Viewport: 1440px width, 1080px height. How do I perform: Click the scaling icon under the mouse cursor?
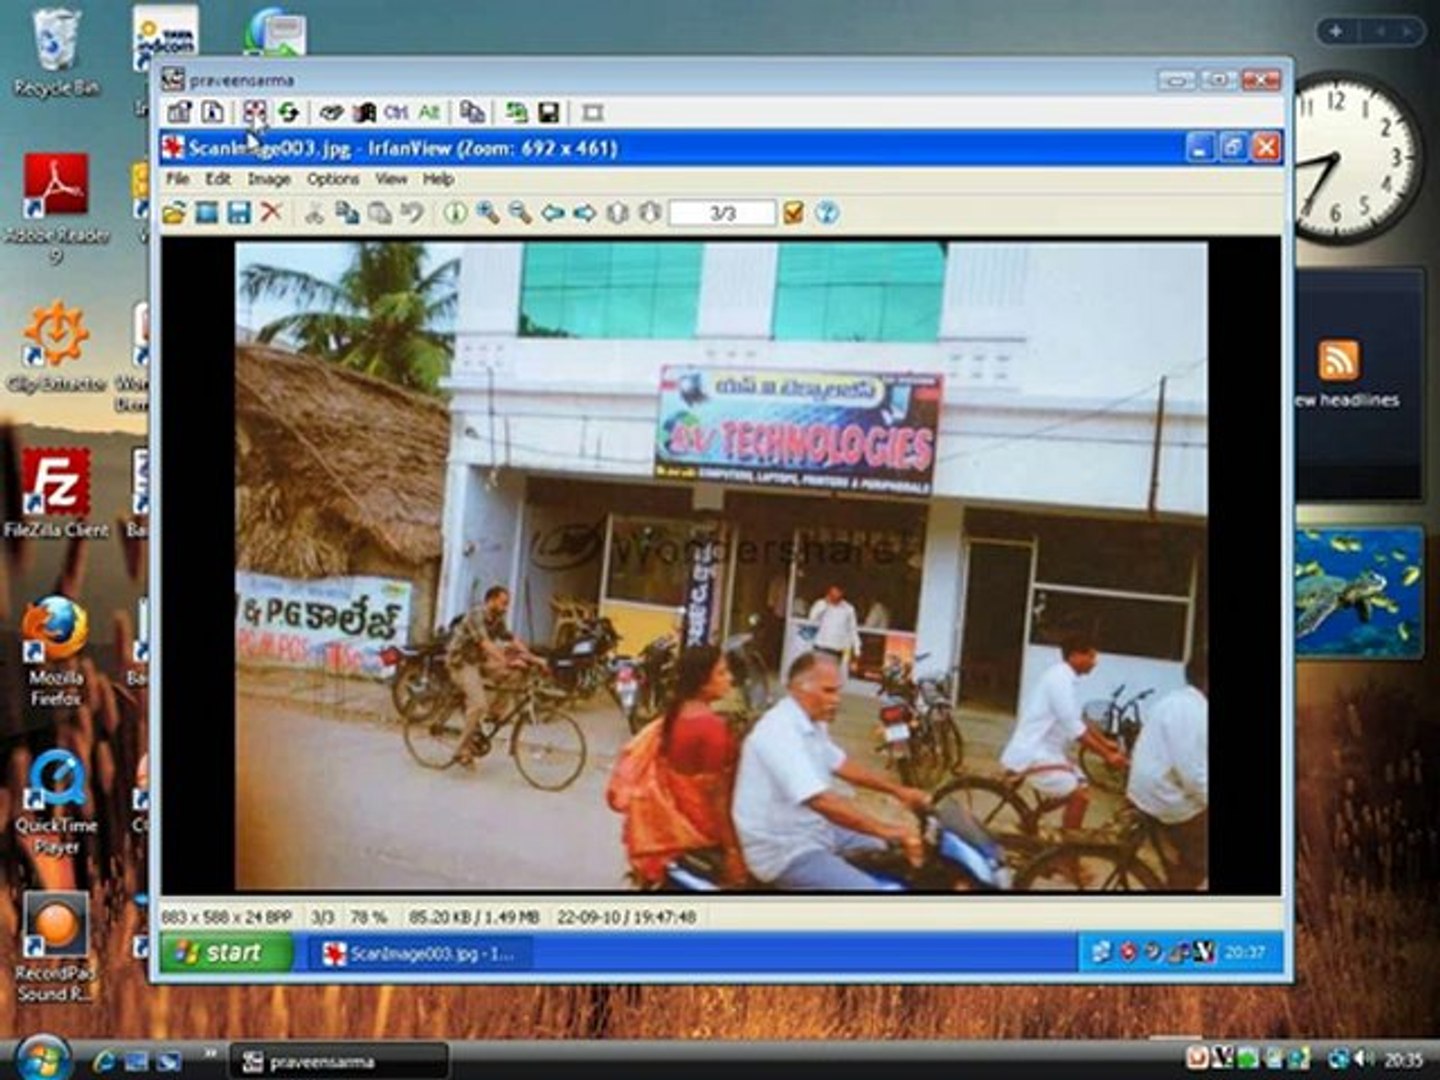254,112
